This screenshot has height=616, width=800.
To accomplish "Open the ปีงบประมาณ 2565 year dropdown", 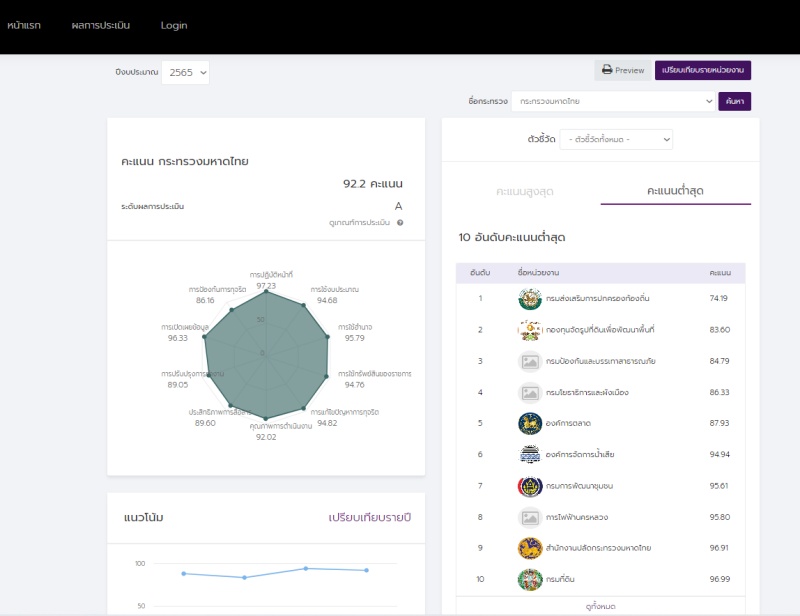I will click(x=187, y=72).
